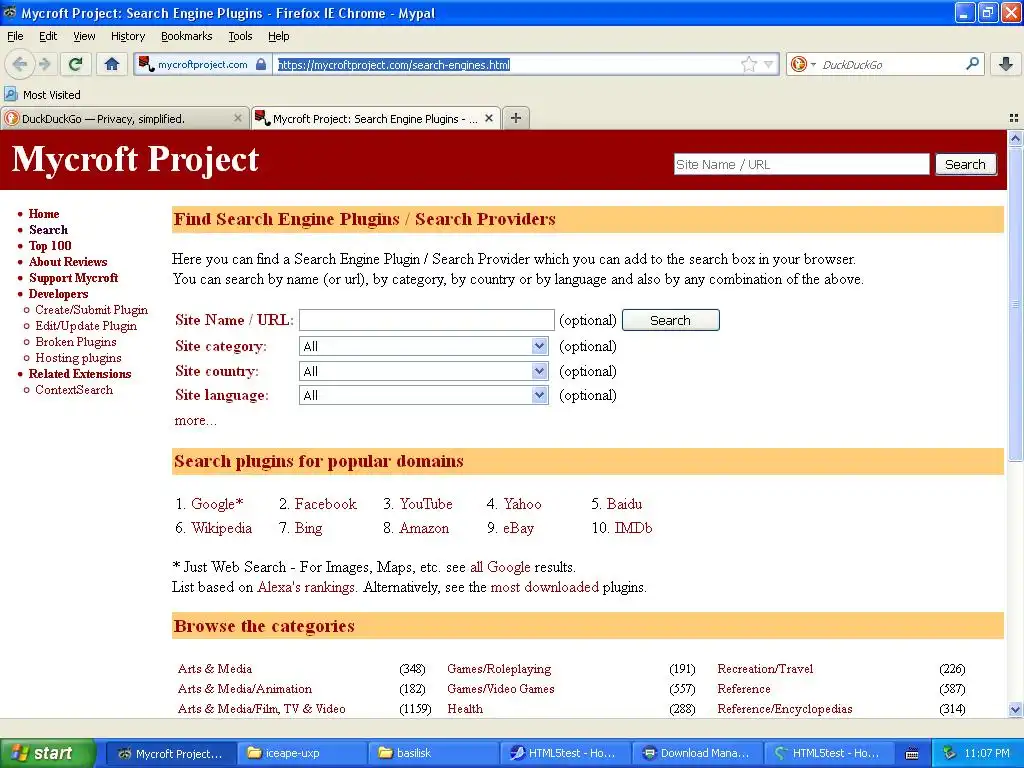The height and width of the screenshot is (768, 1024).
Task: Click the padlock site security icon
Action: pos(261,64)
